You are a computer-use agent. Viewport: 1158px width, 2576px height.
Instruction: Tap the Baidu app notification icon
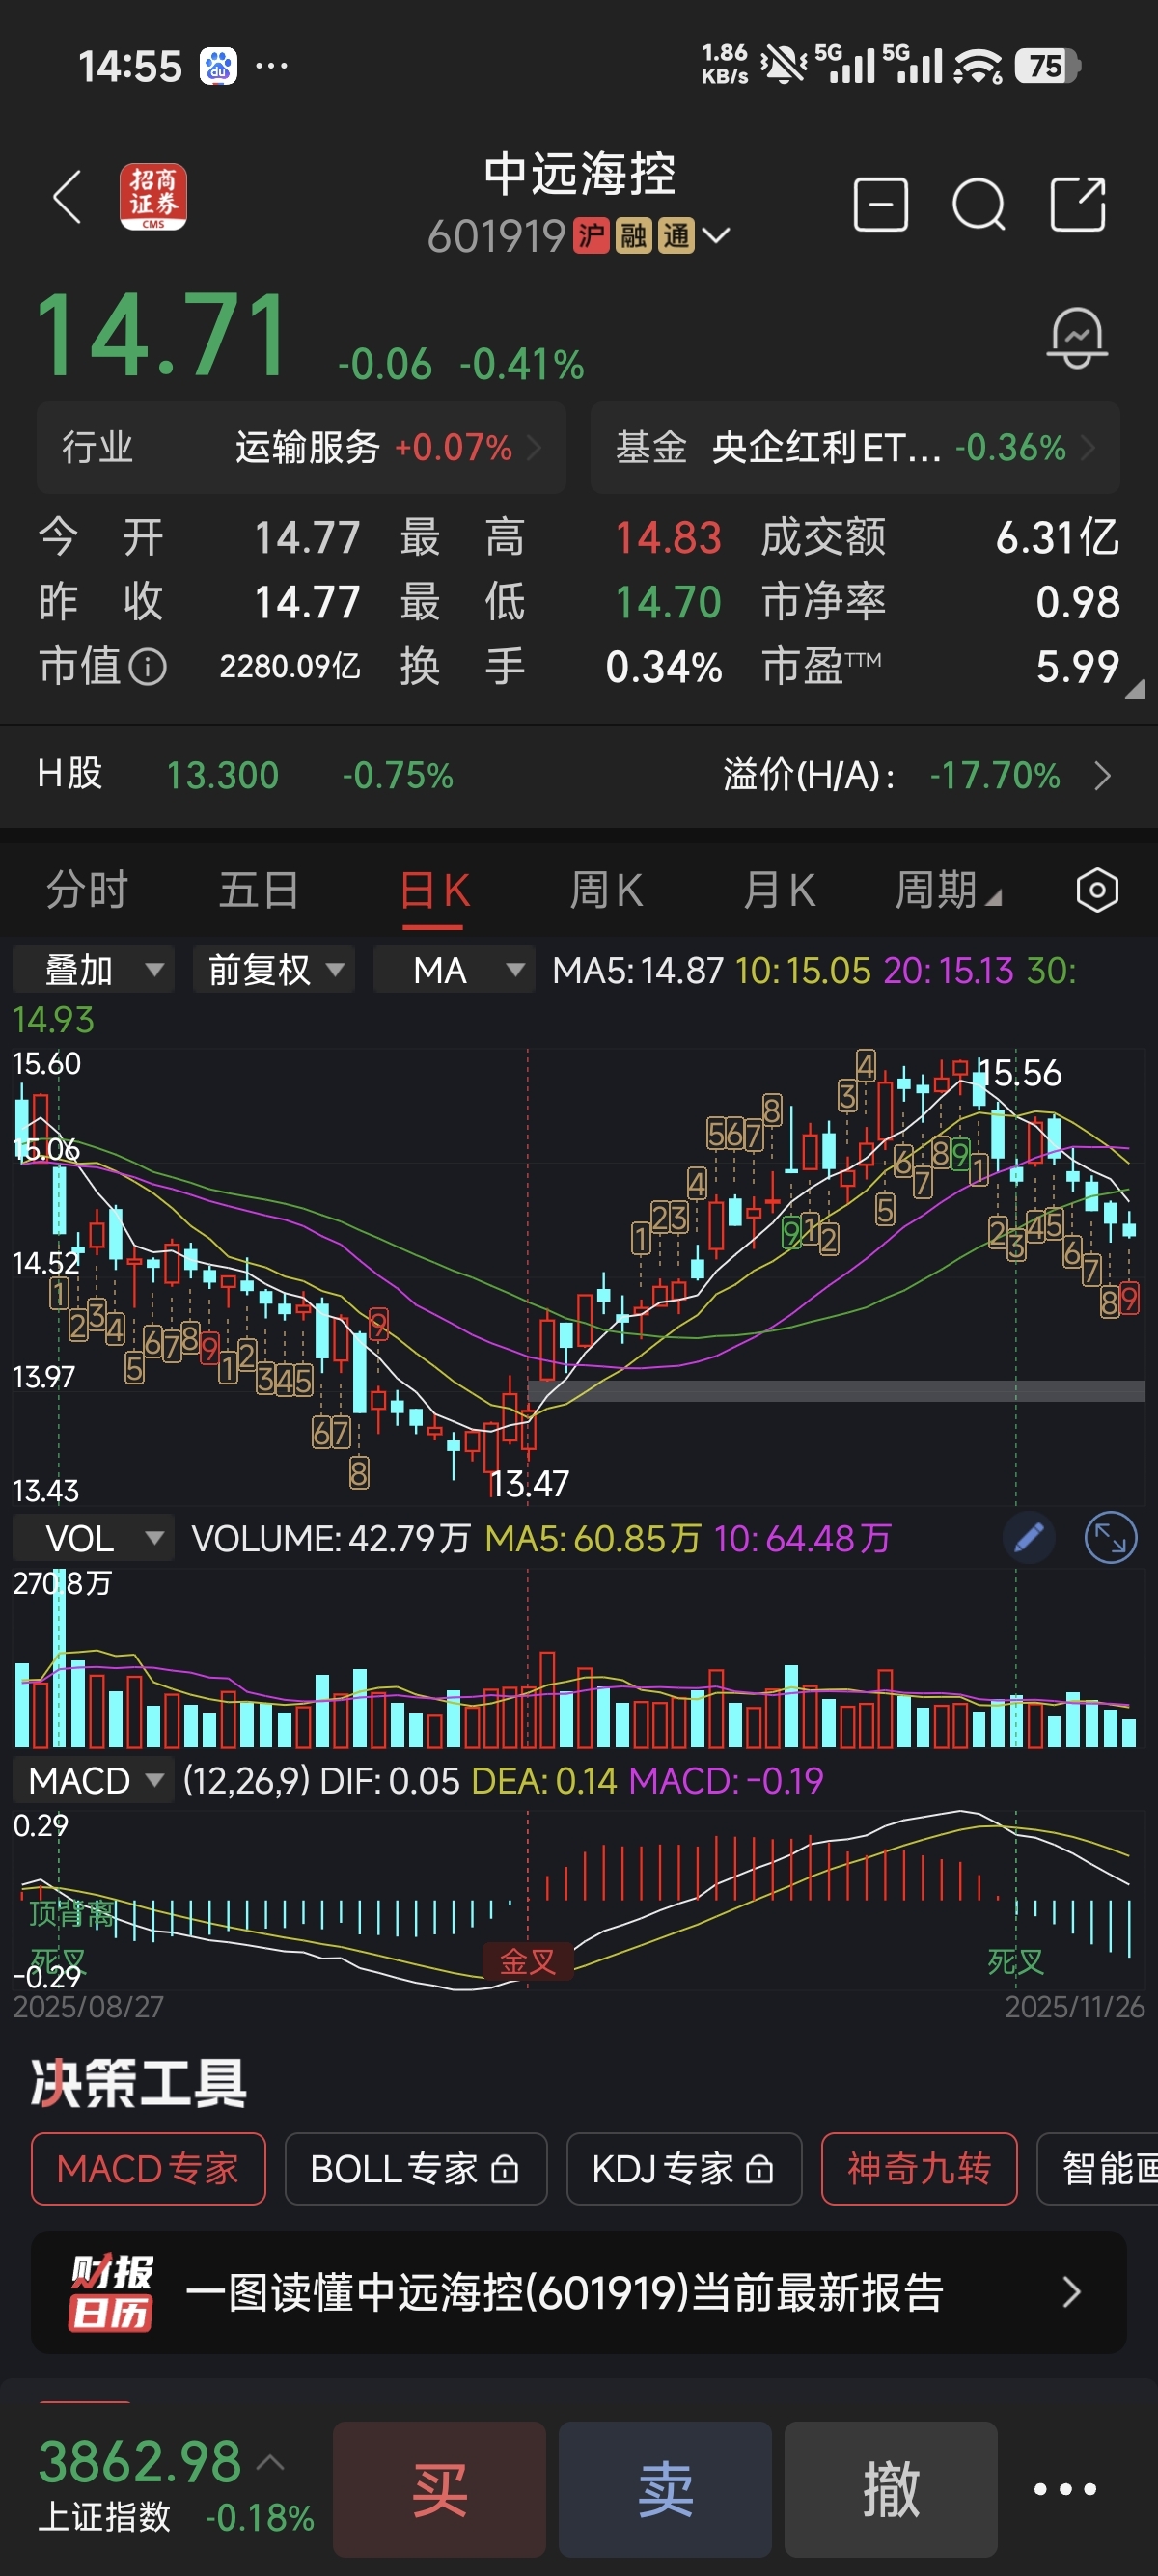coord(218,67)
